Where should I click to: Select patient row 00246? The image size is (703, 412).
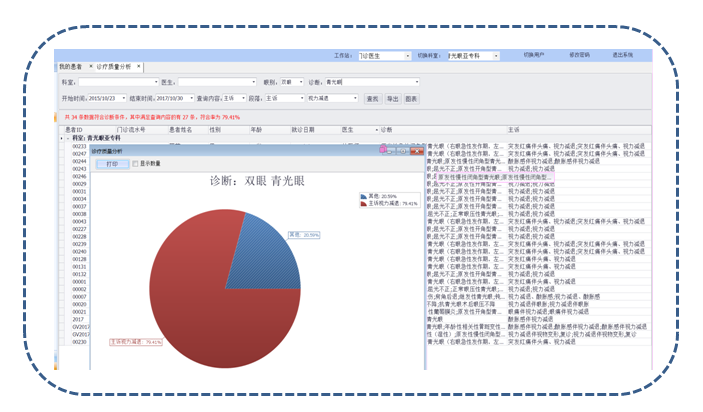tap(79, 177)
